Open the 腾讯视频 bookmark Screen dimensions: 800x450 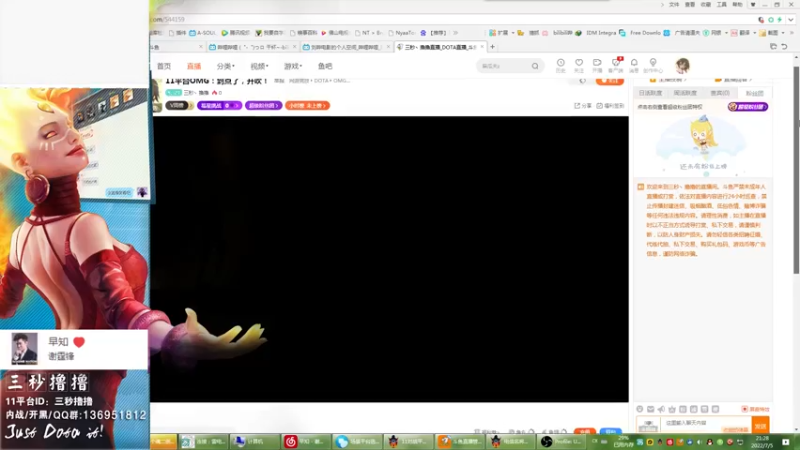point(236,33)
